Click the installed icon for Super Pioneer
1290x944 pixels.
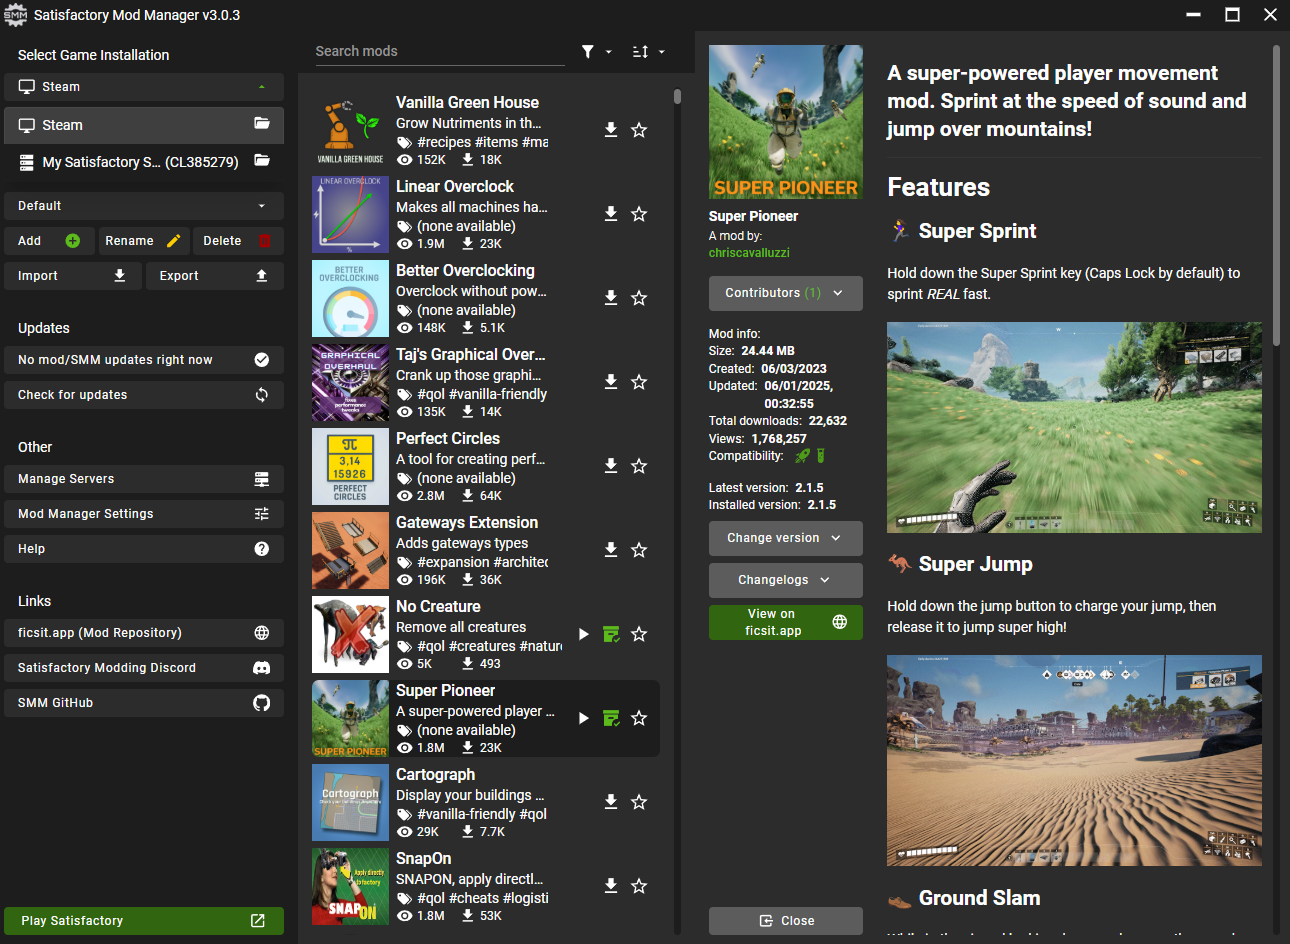point(611,718)
